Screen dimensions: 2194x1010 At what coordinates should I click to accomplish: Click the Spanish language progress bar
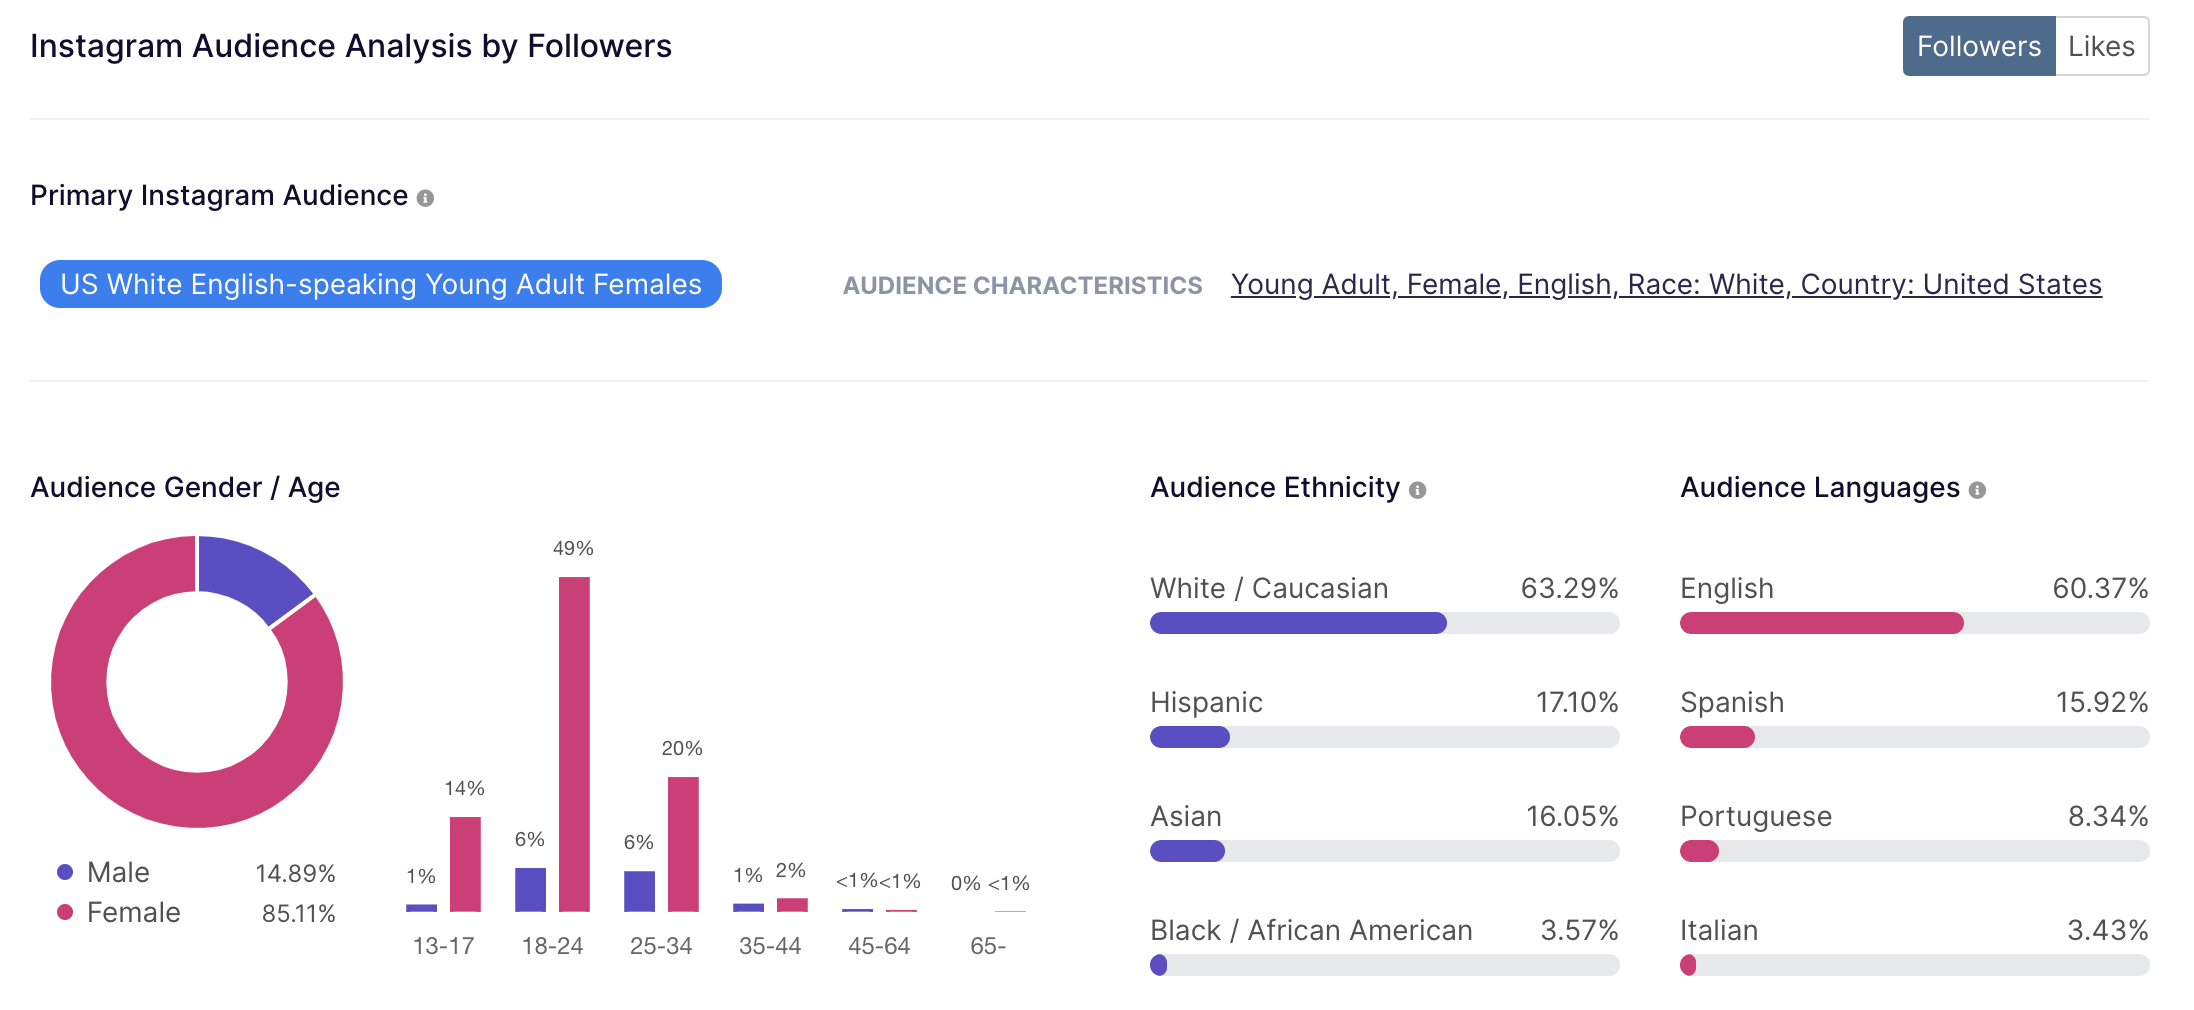tap(1914, 737)
